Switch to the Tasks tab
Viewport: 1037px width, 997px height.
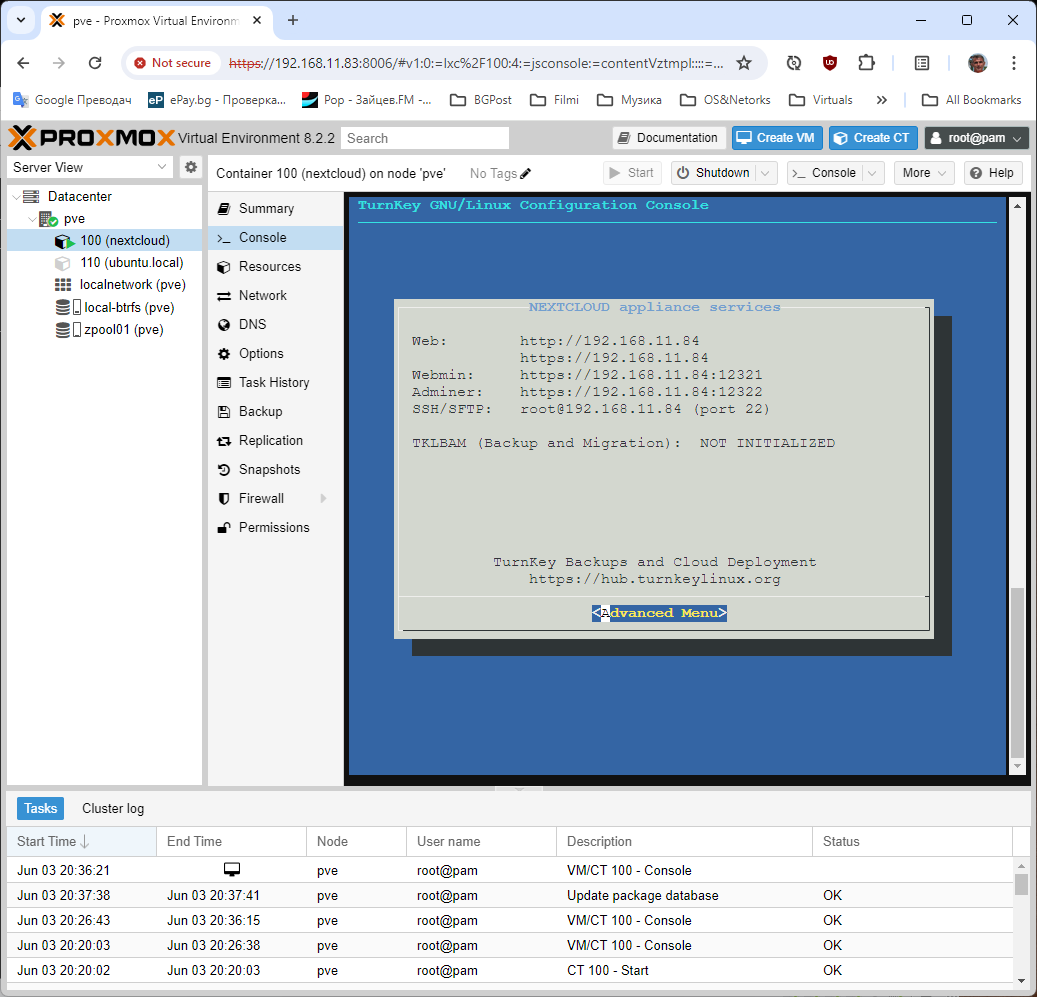40,808
